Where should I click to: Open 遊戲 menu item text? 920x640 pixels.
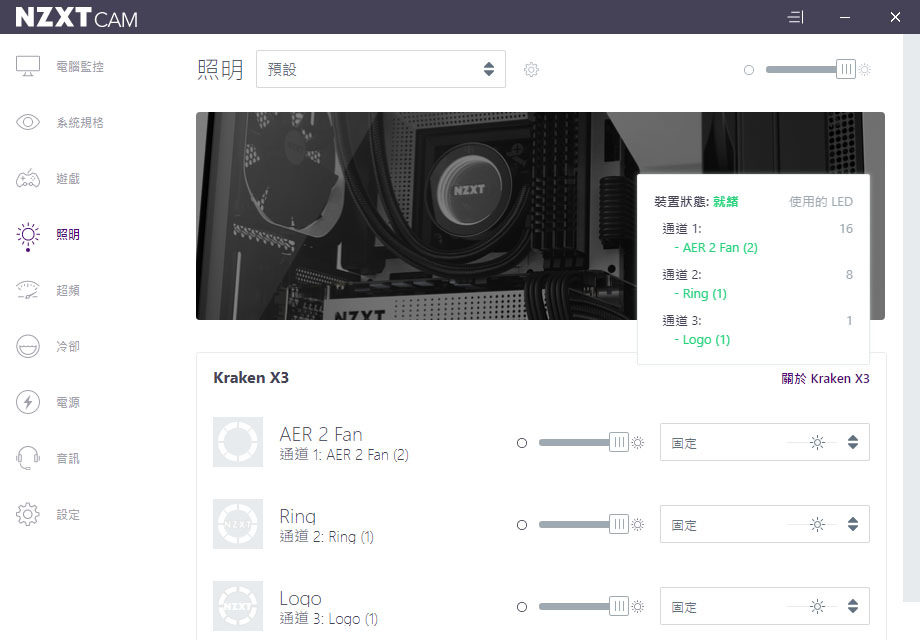point(68,178)
